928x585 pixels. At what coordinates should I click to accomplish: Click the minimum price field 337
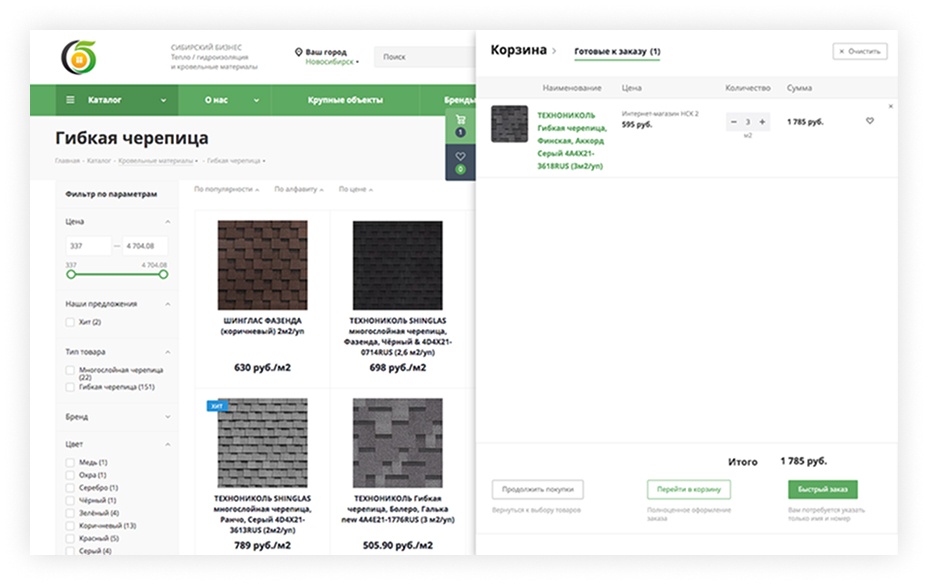pyautogui.click(x=88, y=246)
